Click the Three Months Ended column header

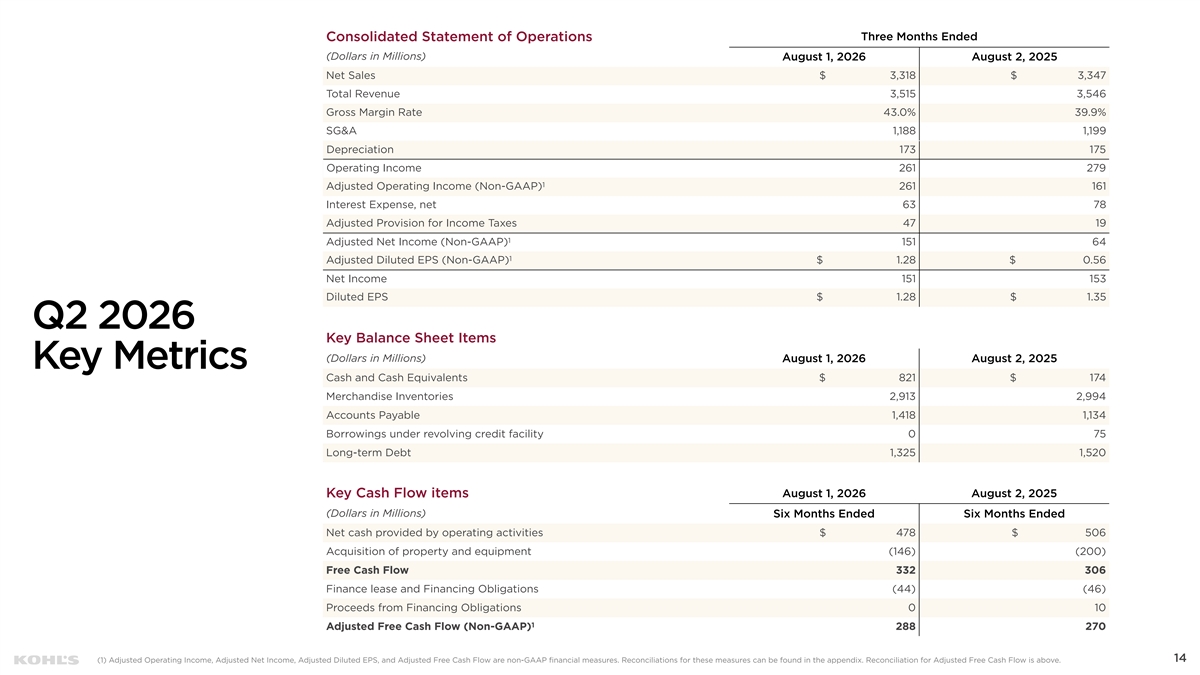point(919,37)
